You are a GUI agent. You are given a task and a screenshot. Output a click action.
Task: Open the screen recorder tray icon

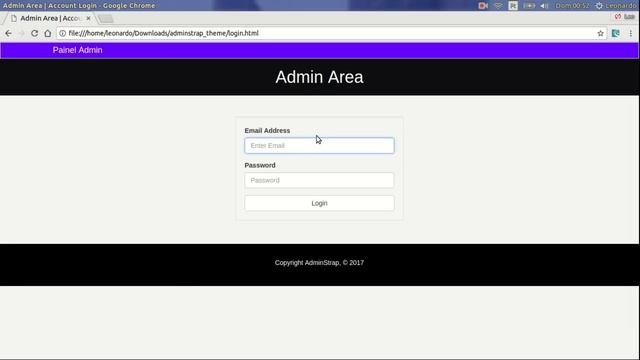(483, 6)
